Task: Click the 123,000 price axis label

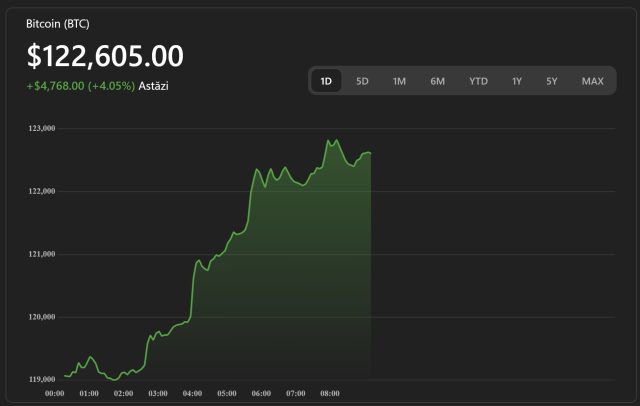Action: click(x=41, y=128)
